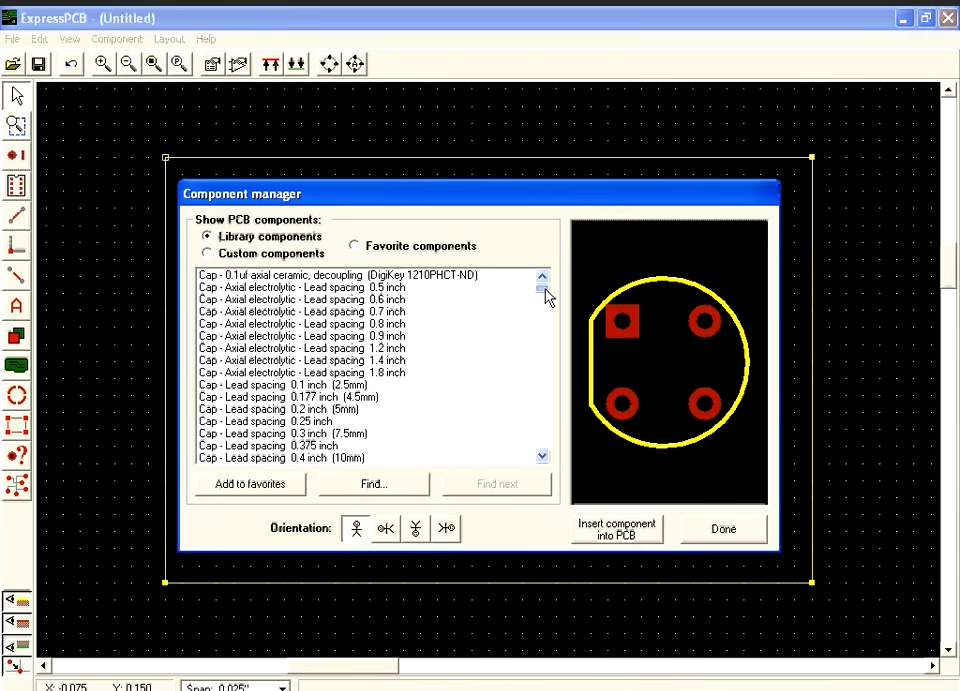Insert component into PCB

[x=617, y=528]
